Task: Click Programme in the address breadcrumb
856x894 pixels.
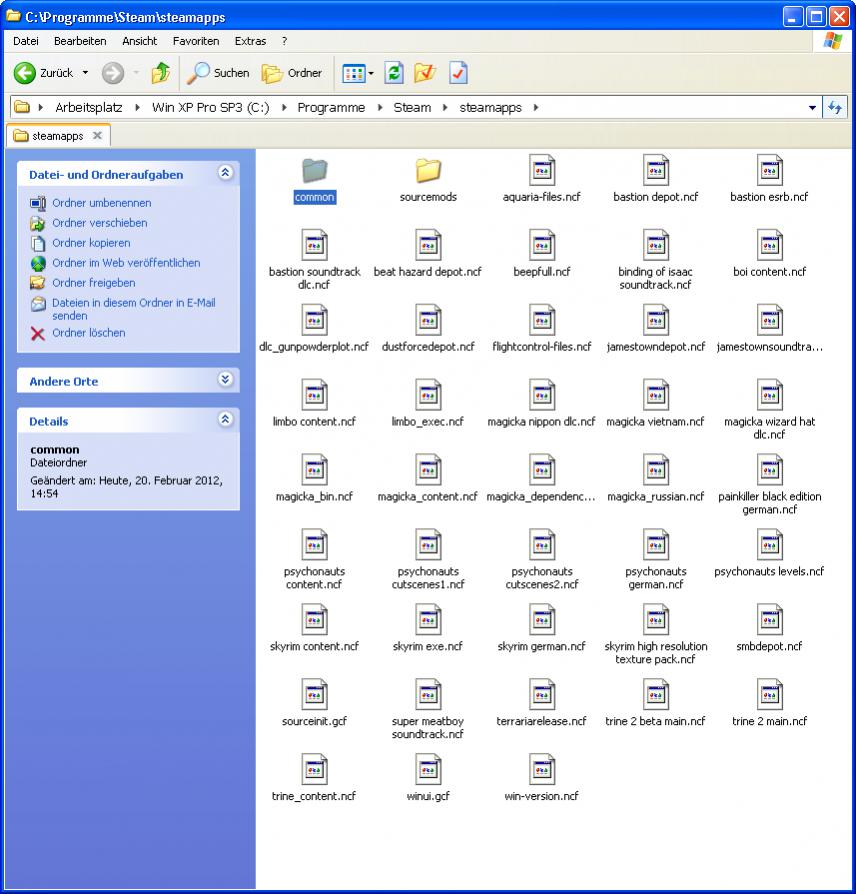Action: click(x=331, y=107)
